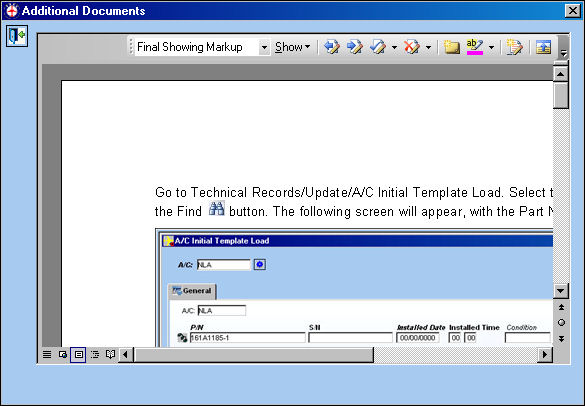Toggle Track Changes on the toolbar

tap(514, 47)
